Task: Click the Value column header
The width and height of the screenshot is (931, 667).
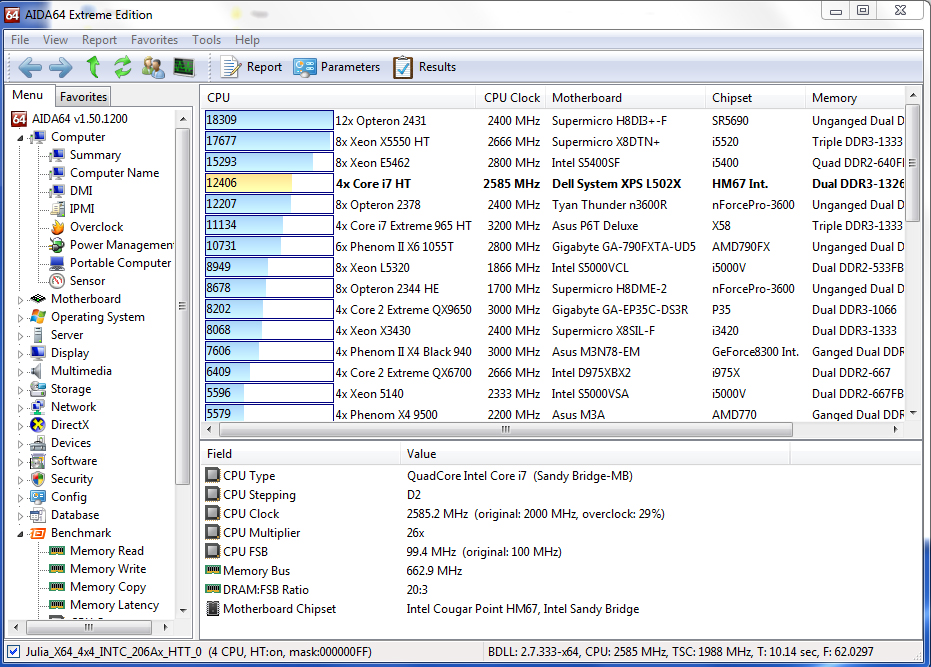Action: pyautogui.click(x=595, y=454)
